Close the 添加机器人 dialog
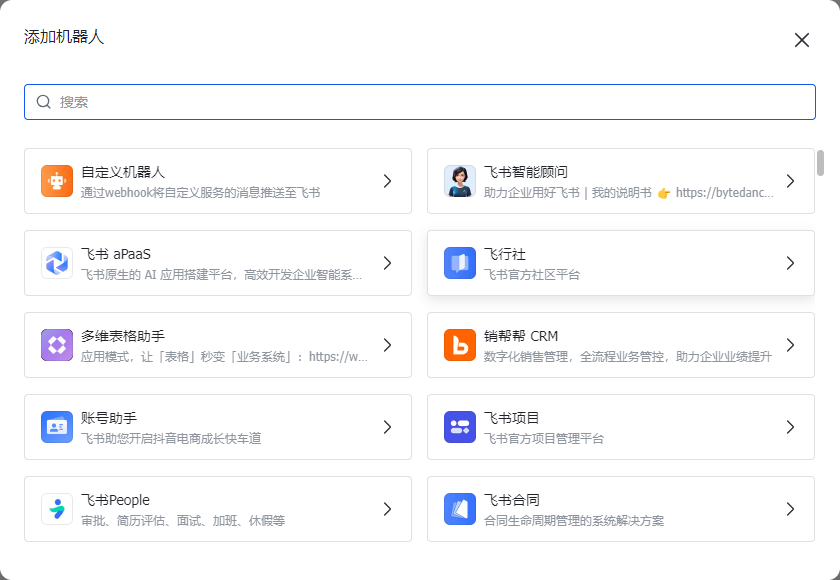The width and height of the screenshot is (840, 580). 801,40
